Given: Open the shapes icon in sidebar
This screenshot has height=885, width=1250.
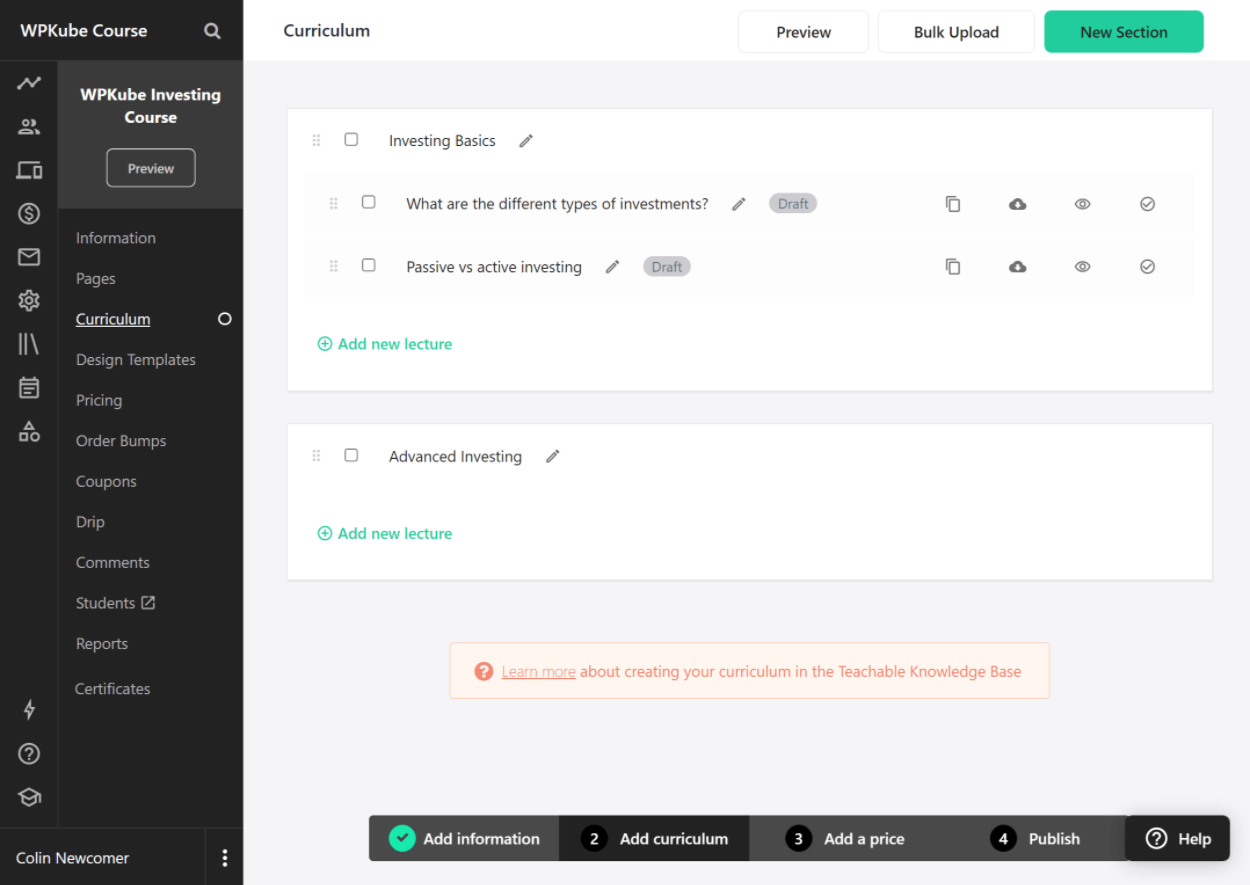Looking at the screenshot, I should click(x=29, y=431).
